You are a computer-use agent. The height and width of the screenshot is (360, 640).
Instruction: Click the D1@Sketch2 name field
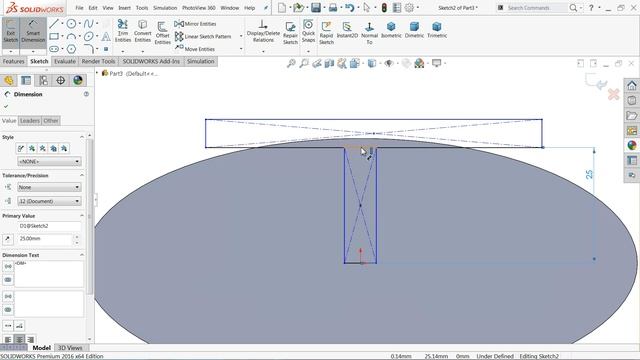[x=49, y=226]
